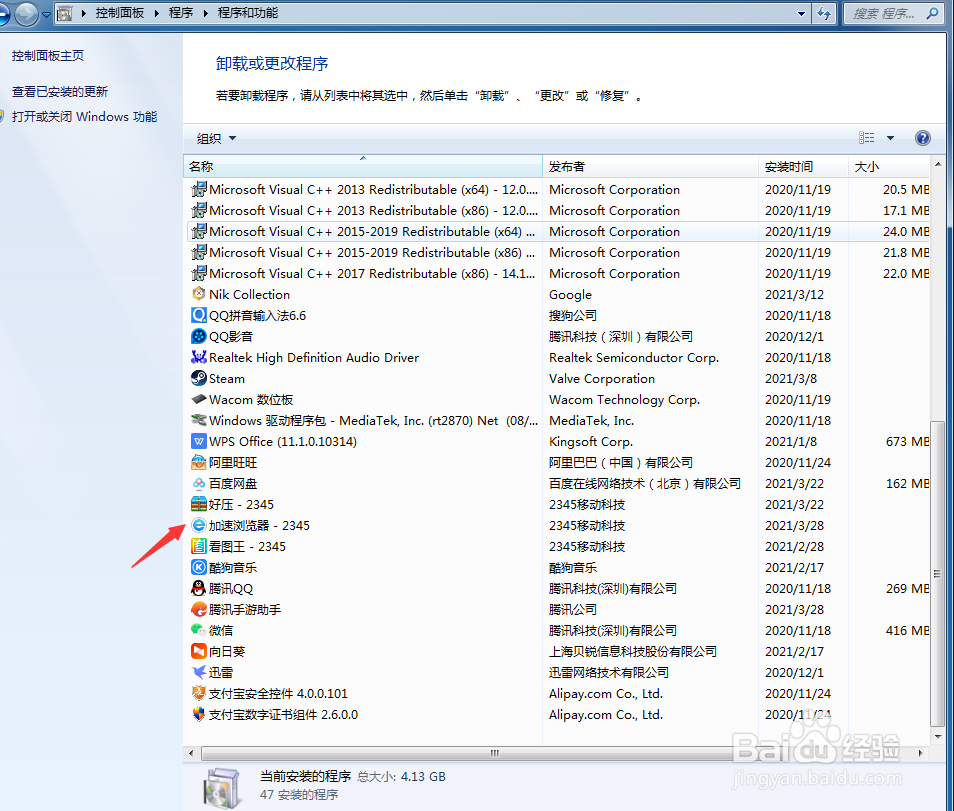Expand the arrow after 控制面板 breadcrumb
The height and width of the screenshot is (811, 954).
(x=156, y=13)
